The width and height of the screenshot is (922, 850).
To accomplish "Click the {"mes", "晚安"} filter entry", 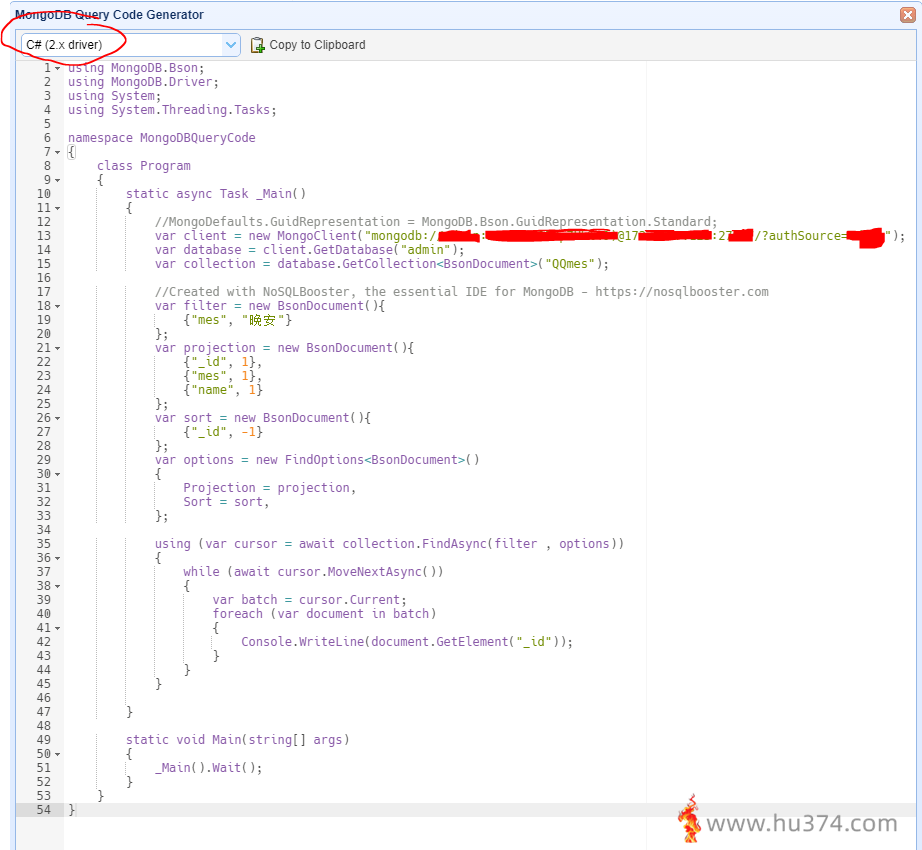I will click(238, 320).
